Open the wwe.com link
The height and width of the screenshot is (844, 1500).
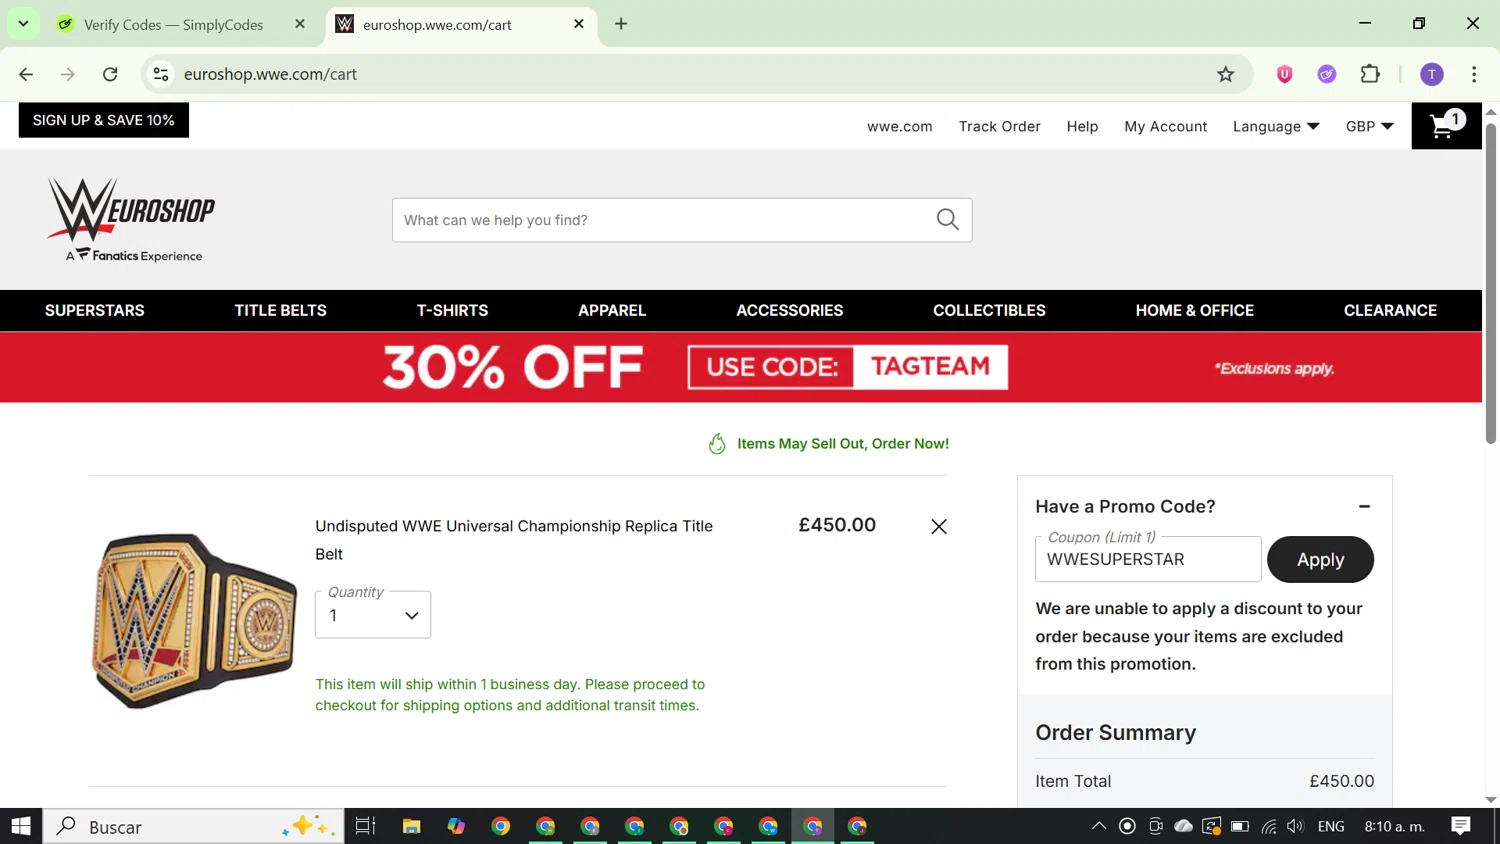pyautogui.click(x=899, y=126)
